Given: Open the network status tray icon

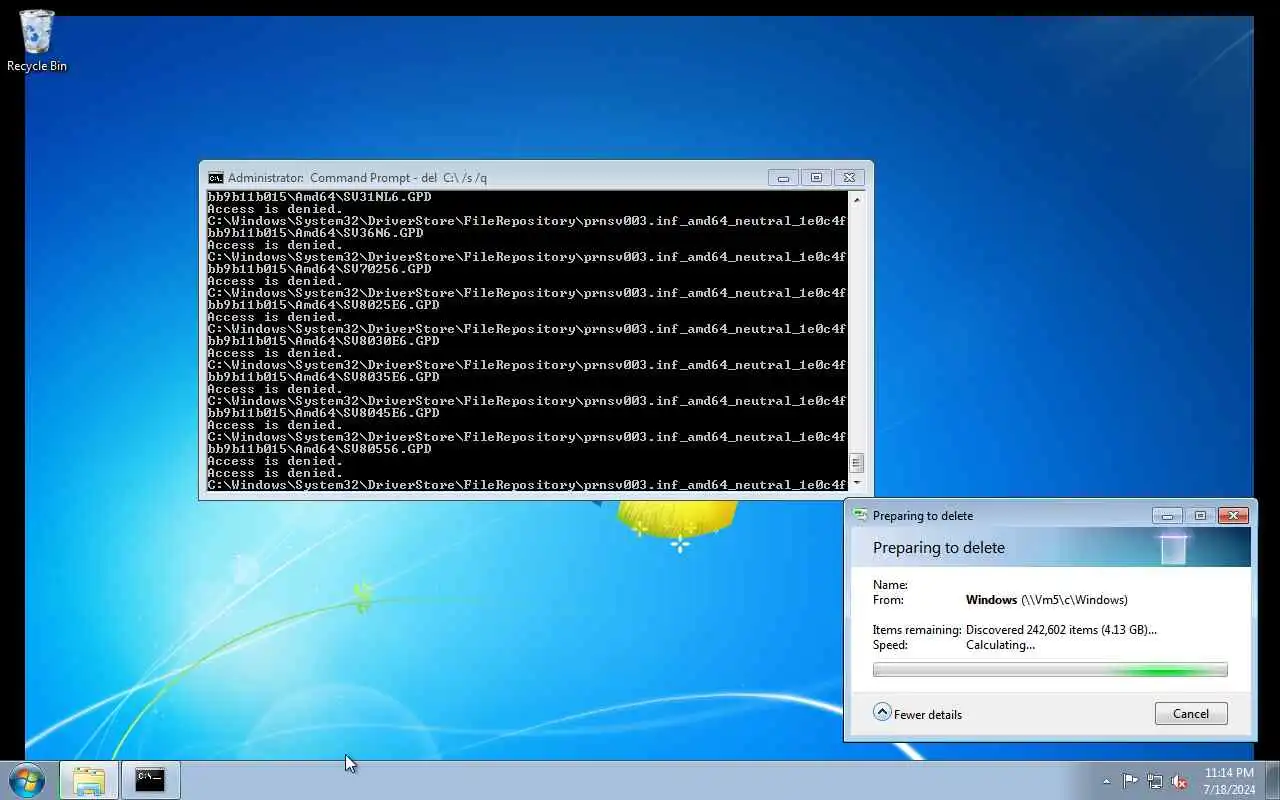Looking at the screenshot, I should tap(1155, 781).
